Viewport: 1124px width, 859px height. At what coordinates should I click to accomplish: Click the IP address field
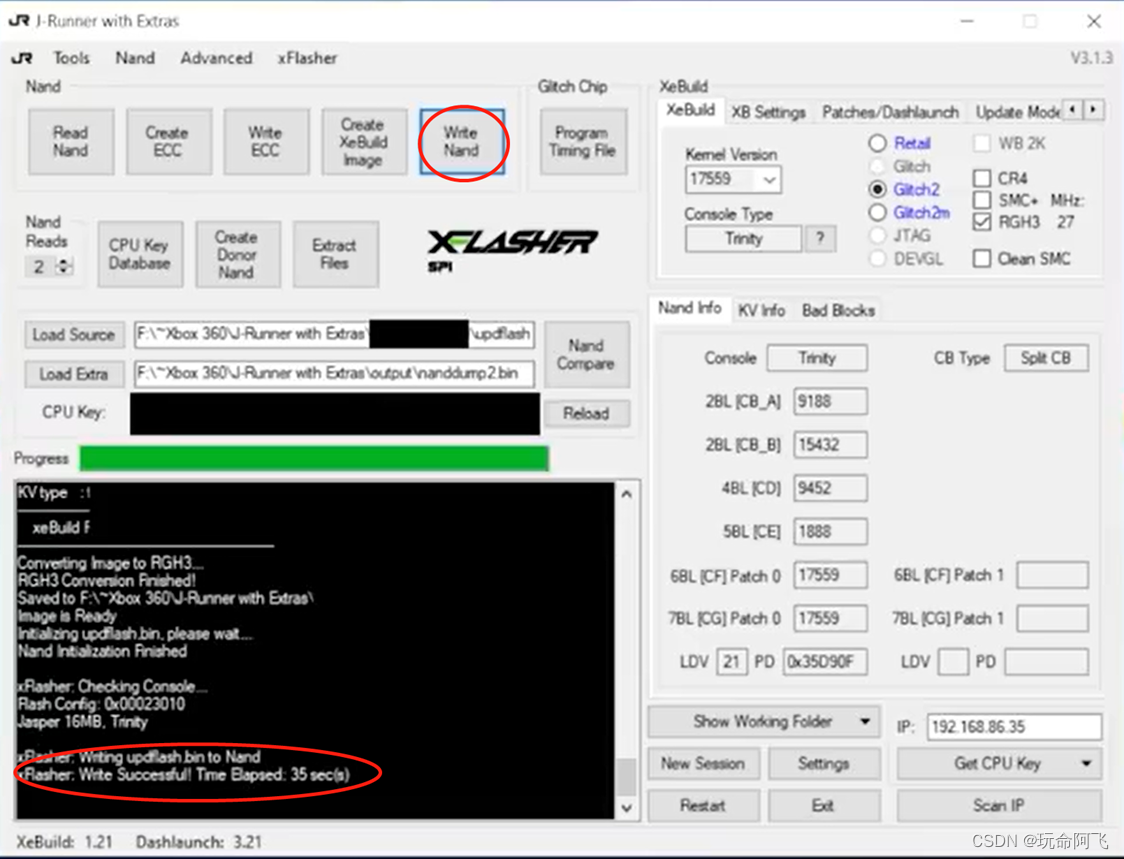point(1014,726)
